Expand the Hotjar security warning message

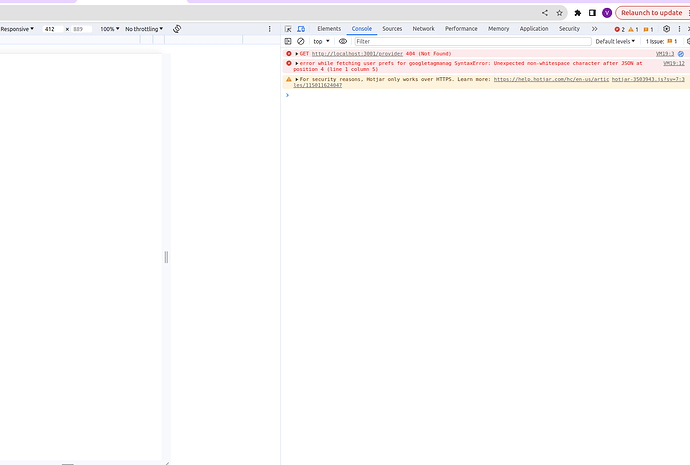297,80
